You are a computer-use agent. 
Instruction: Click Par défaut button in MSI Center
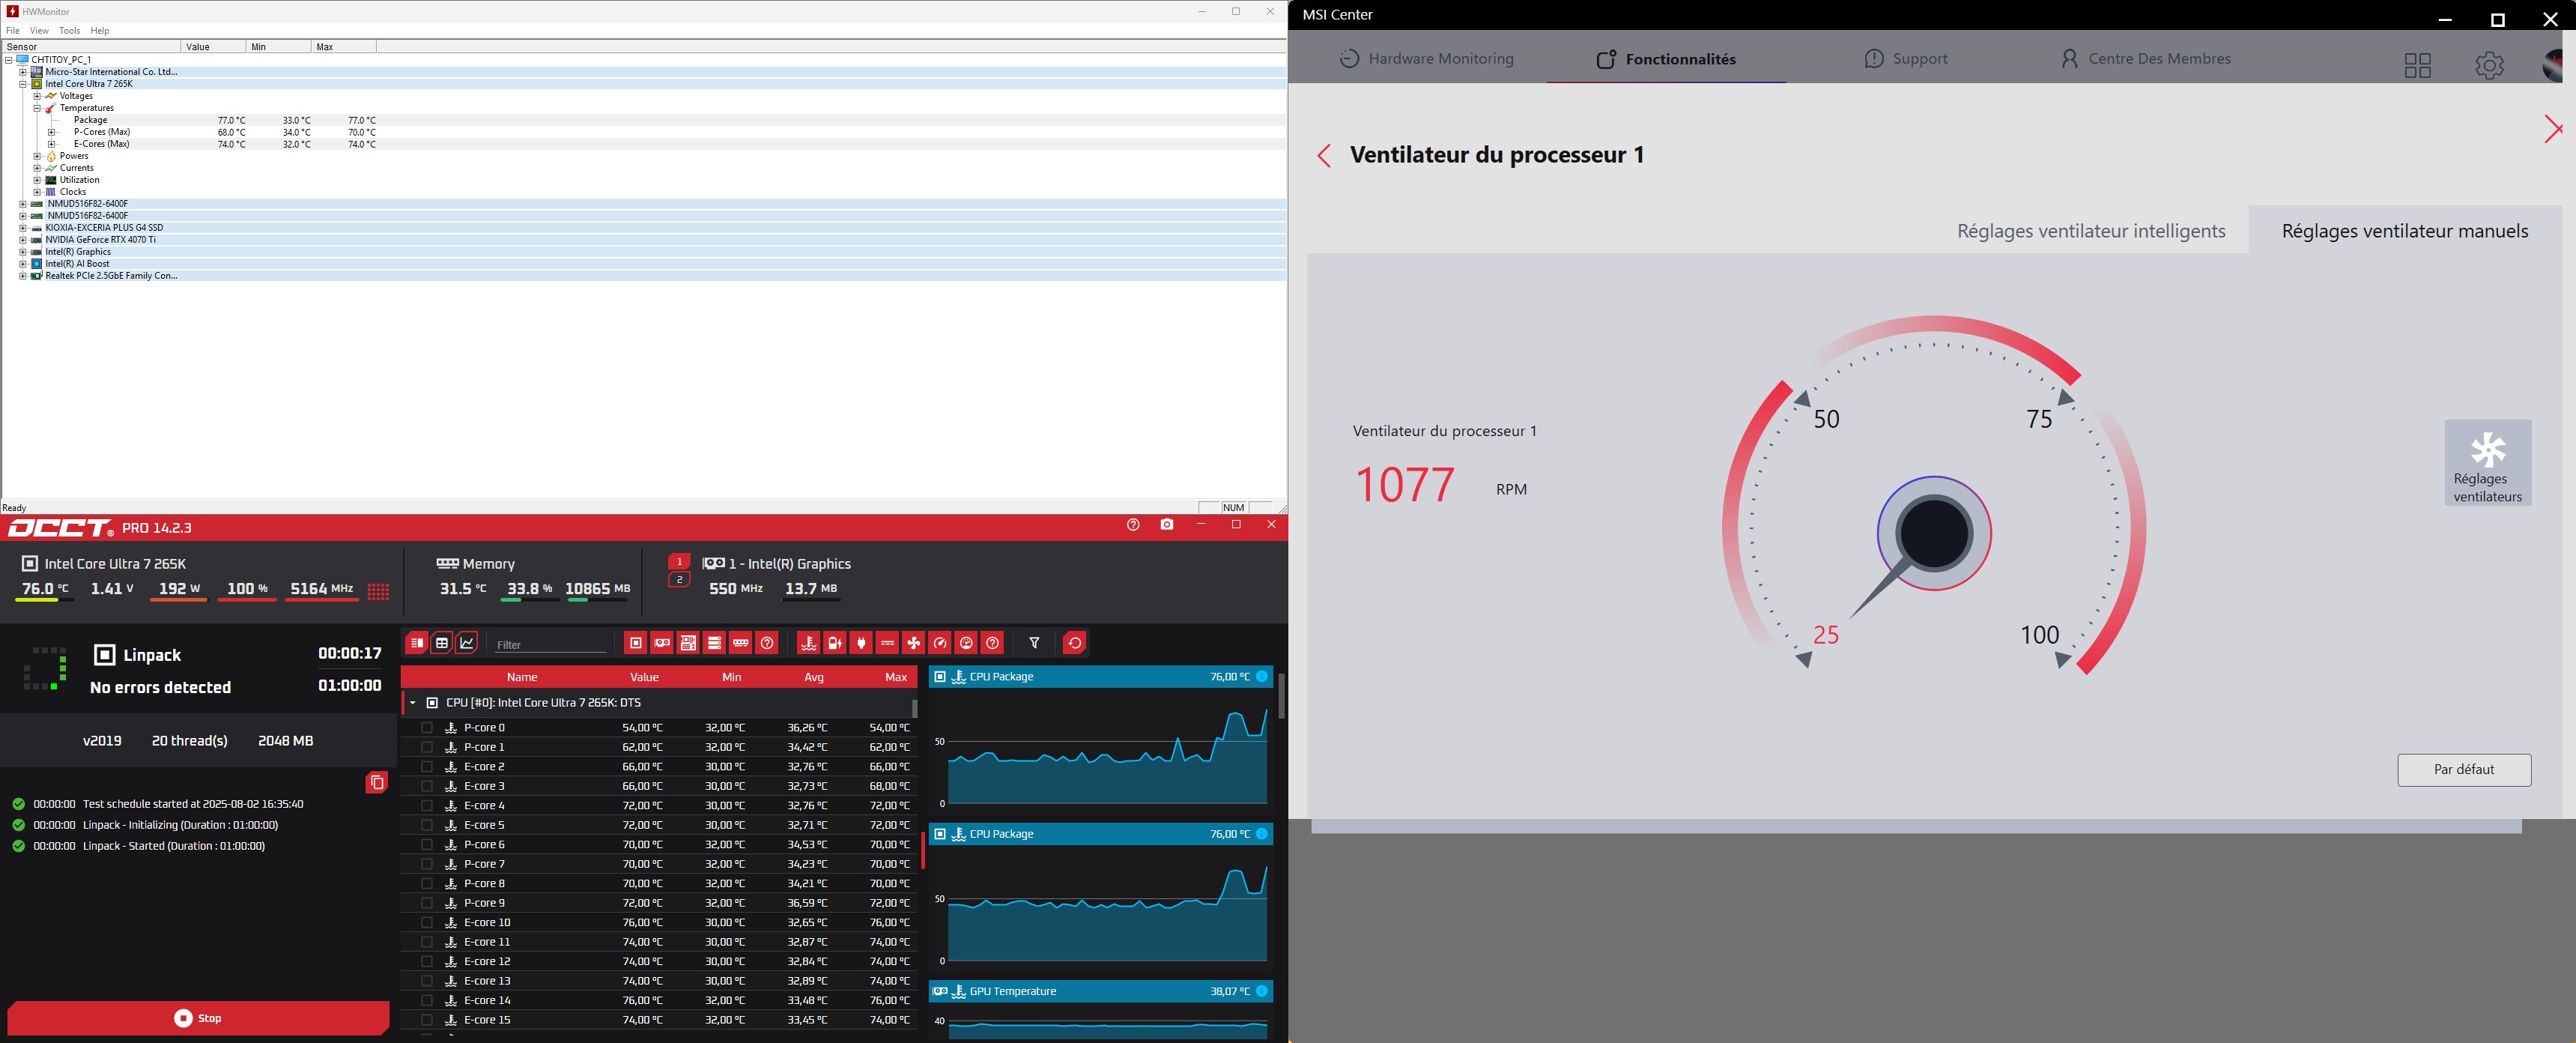point(2464,770)
